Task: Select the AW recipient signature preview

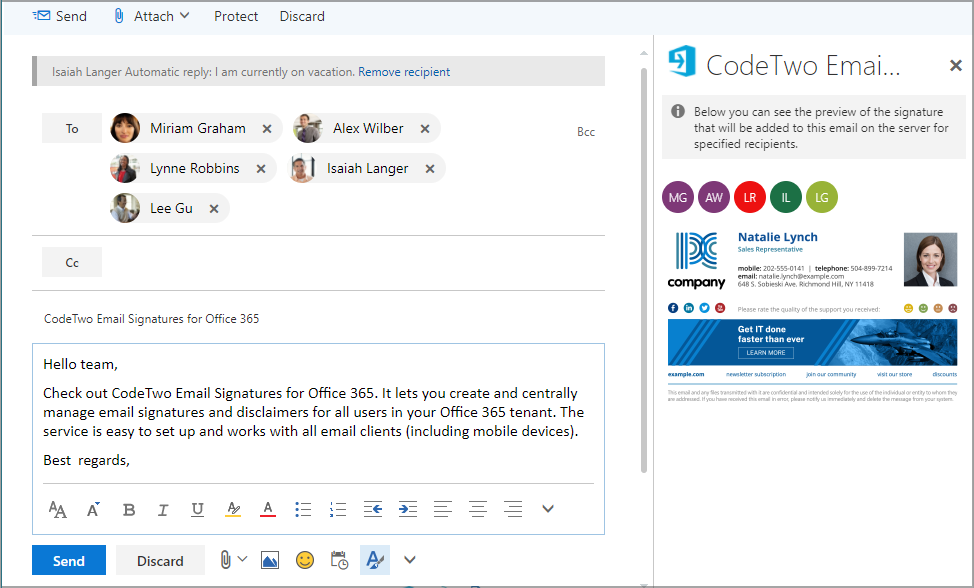Action: coord(714,197)
